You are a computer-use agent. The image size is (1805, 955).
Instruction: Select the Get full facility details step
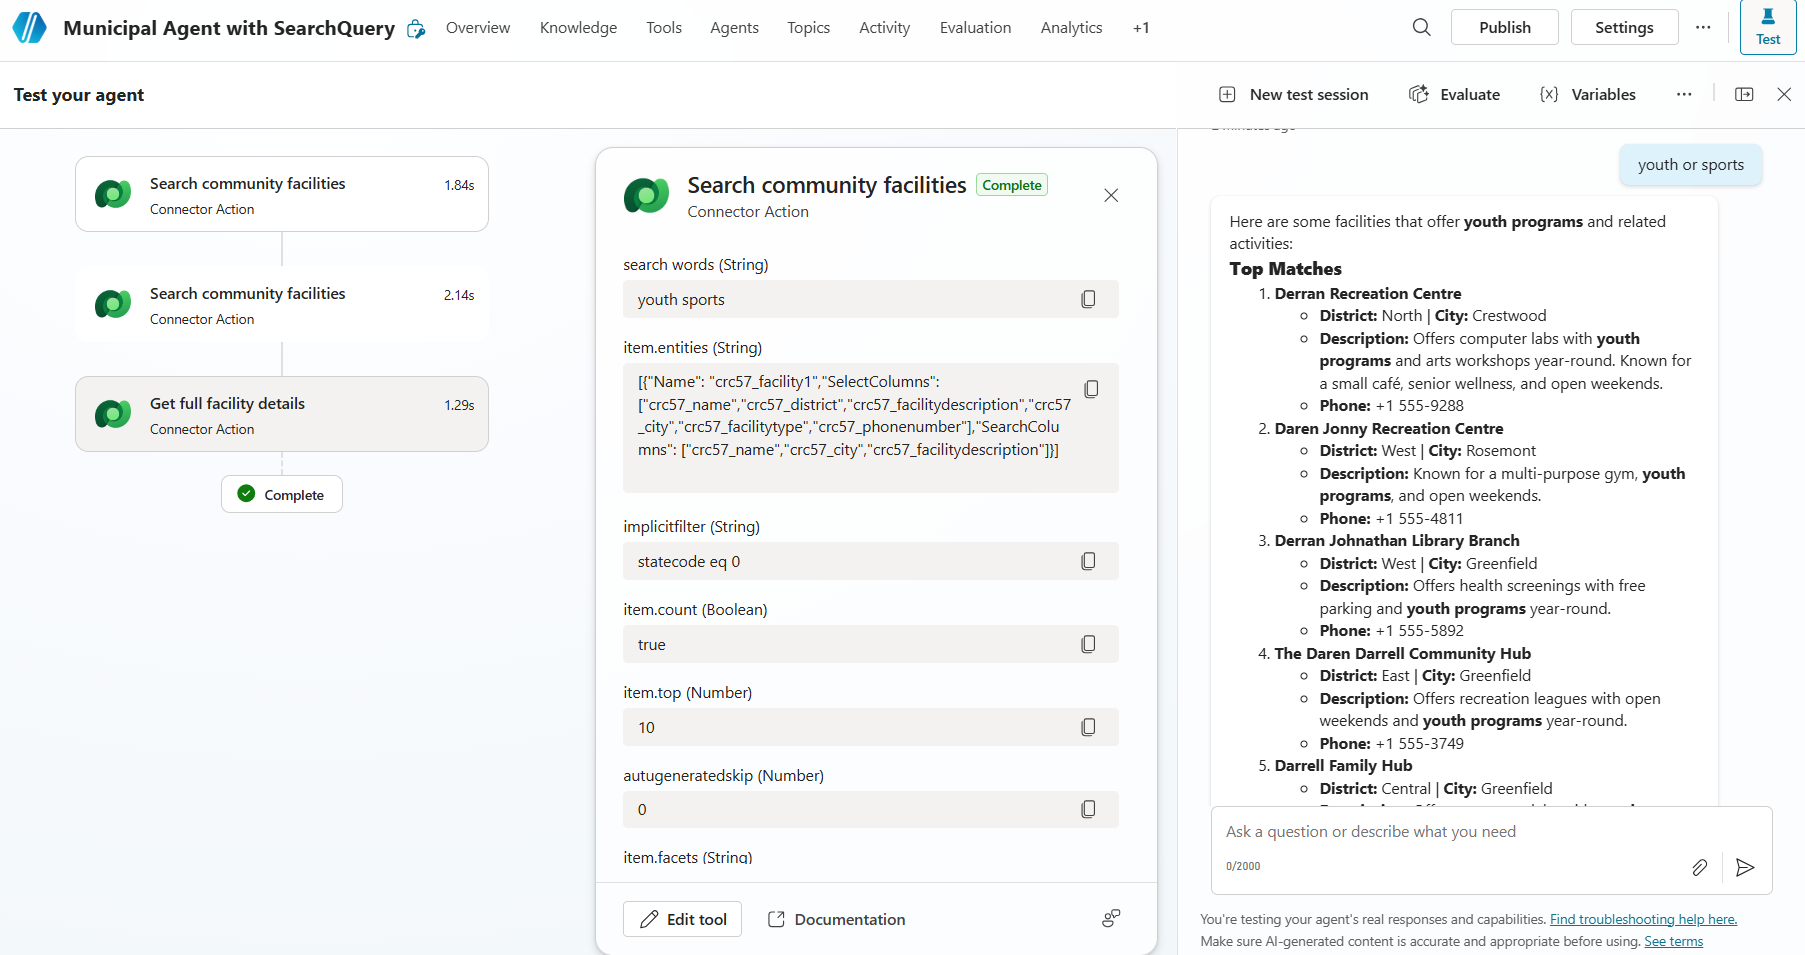point(282,414)
